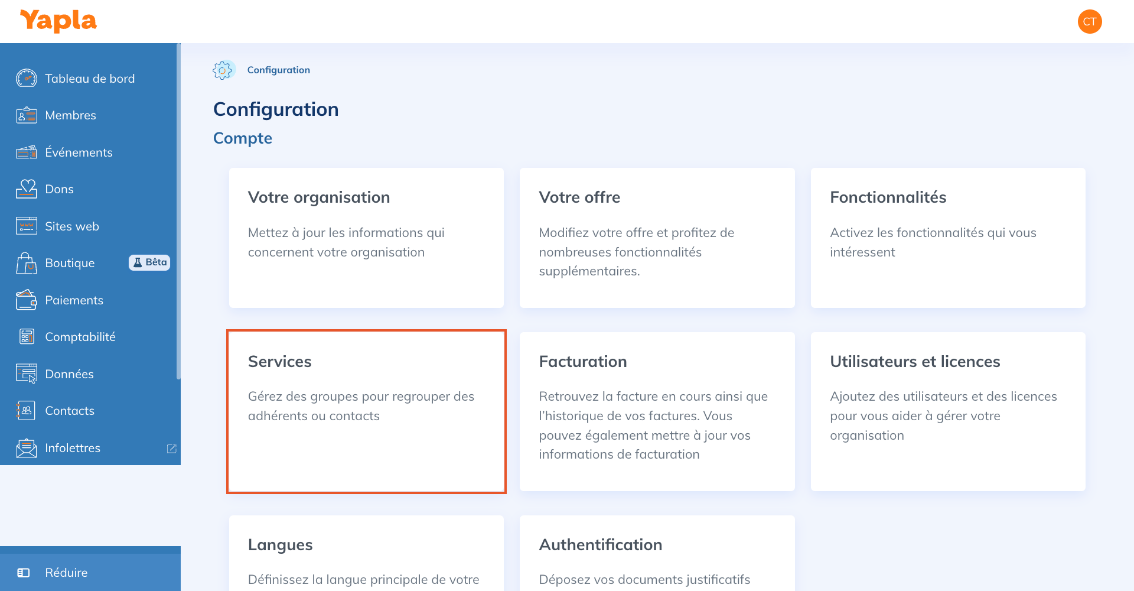The height and width of the screenshot is (591, 1134).
Task: Open the Langues card
Action: click(366, 553)
